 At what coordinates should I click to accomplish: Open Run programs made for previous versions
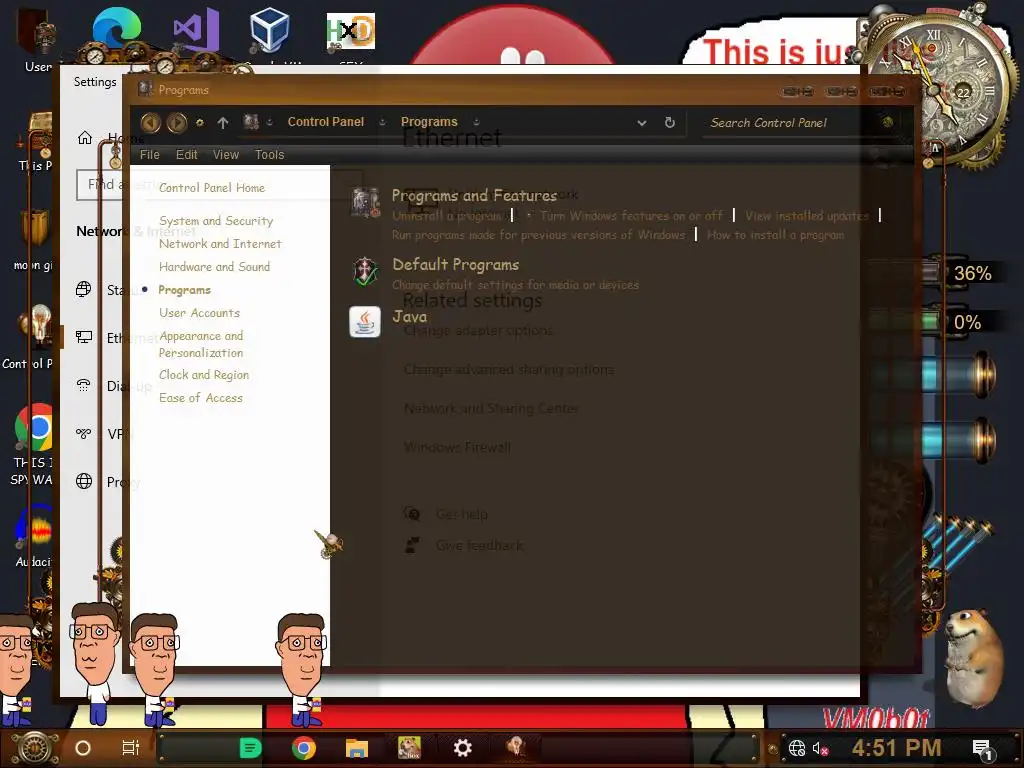click(x=539, y=234)
